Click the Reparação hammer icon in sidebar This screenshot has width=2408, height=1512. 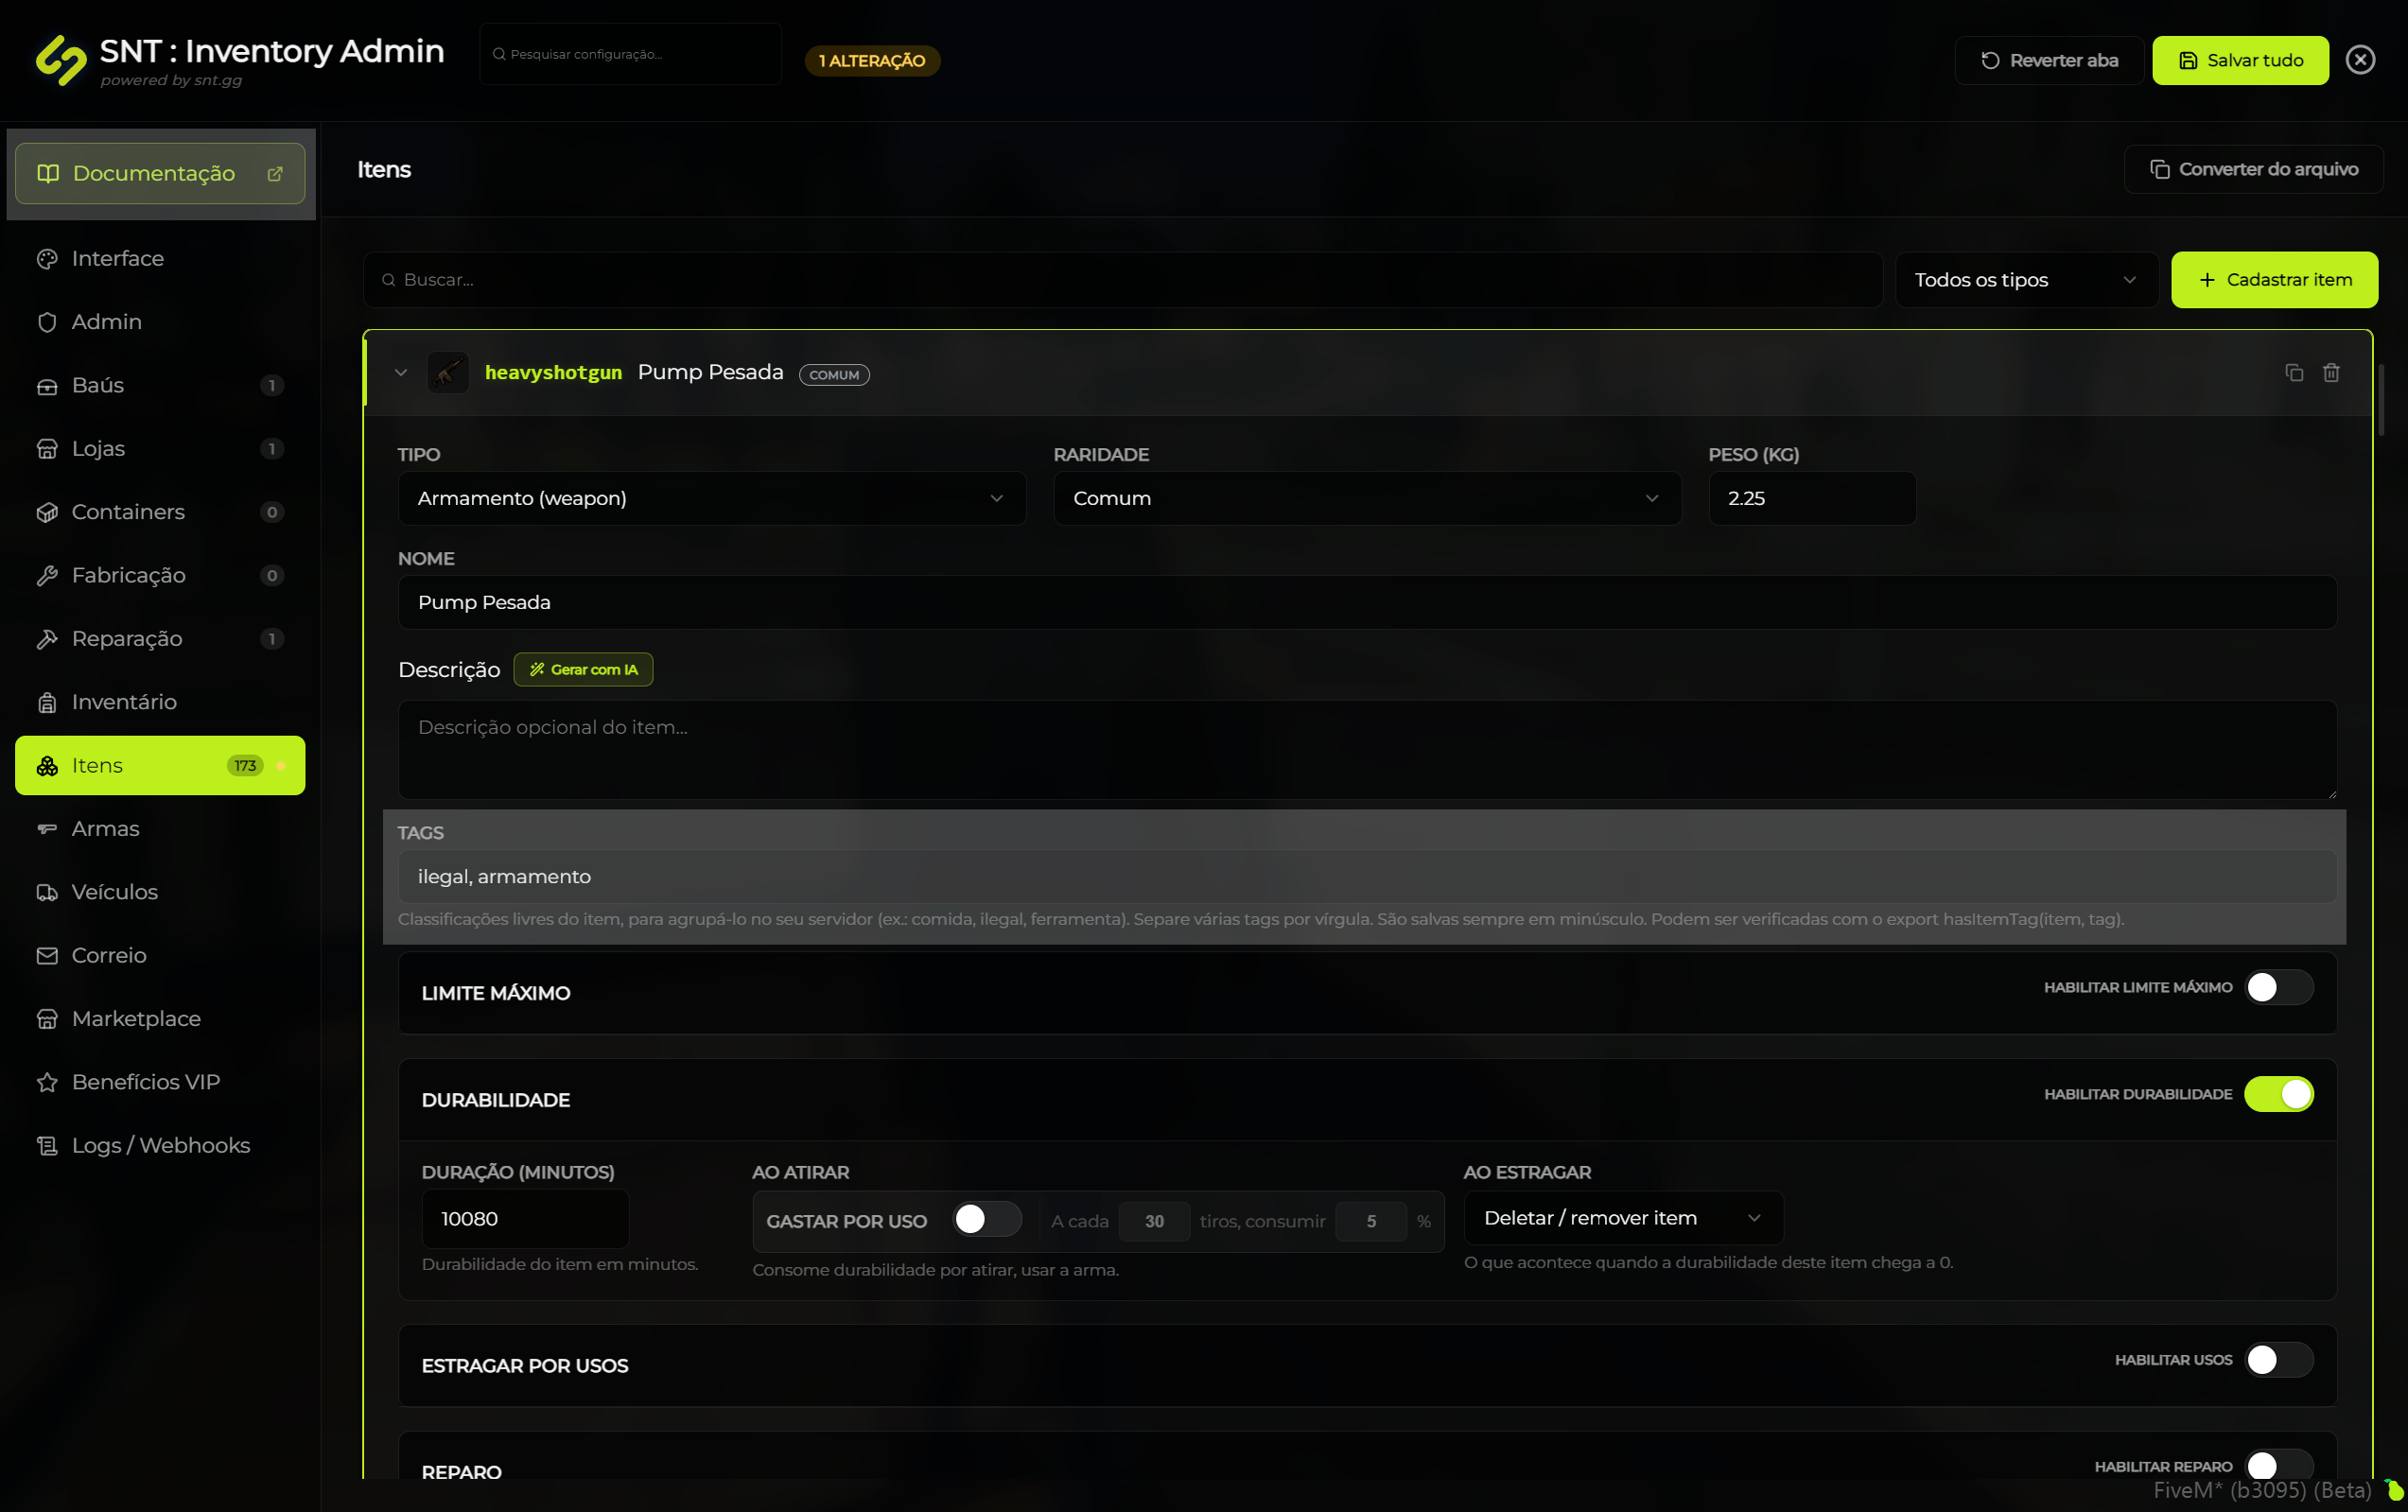click(47, 639)
